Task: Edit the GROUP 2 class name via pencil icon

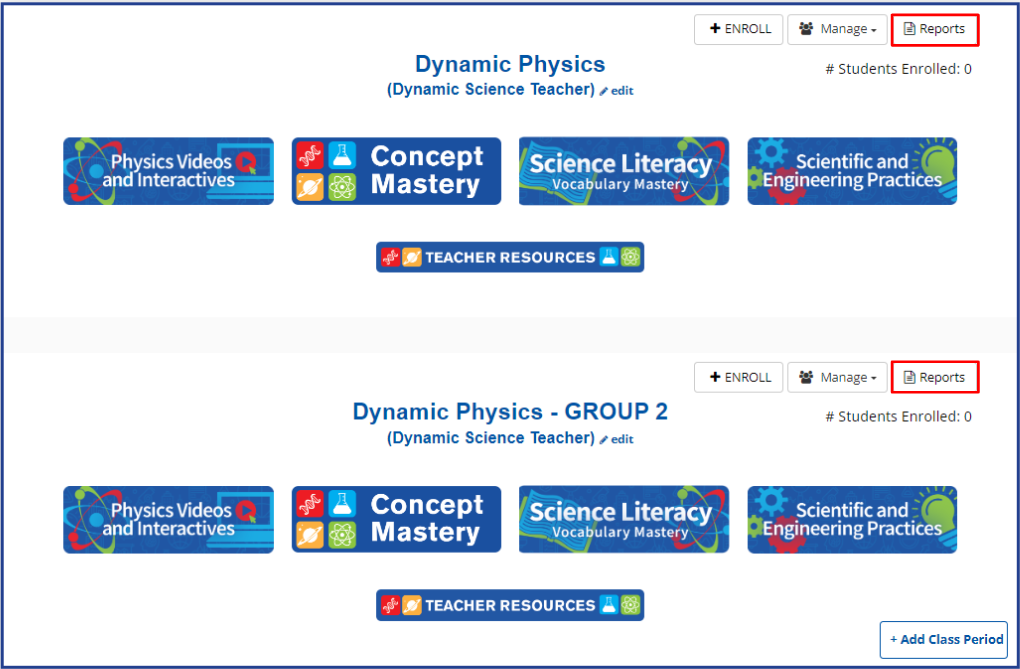Action: coord(617,439)
